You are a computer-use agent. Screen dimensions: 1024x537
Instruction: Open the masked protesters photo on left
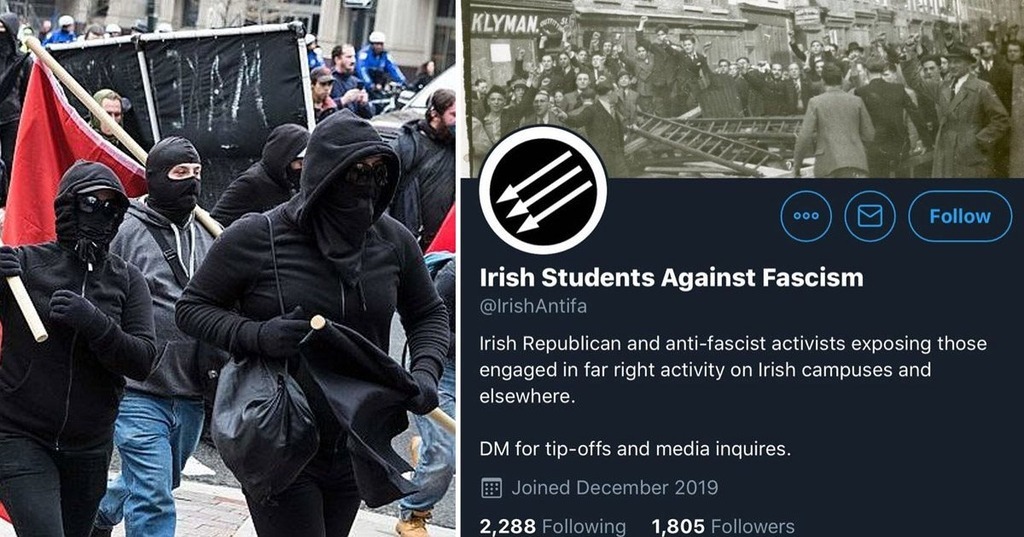coord(228,268)
